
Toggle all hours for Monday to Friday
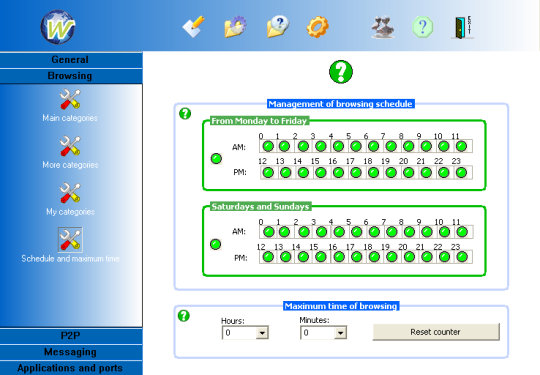216,159
